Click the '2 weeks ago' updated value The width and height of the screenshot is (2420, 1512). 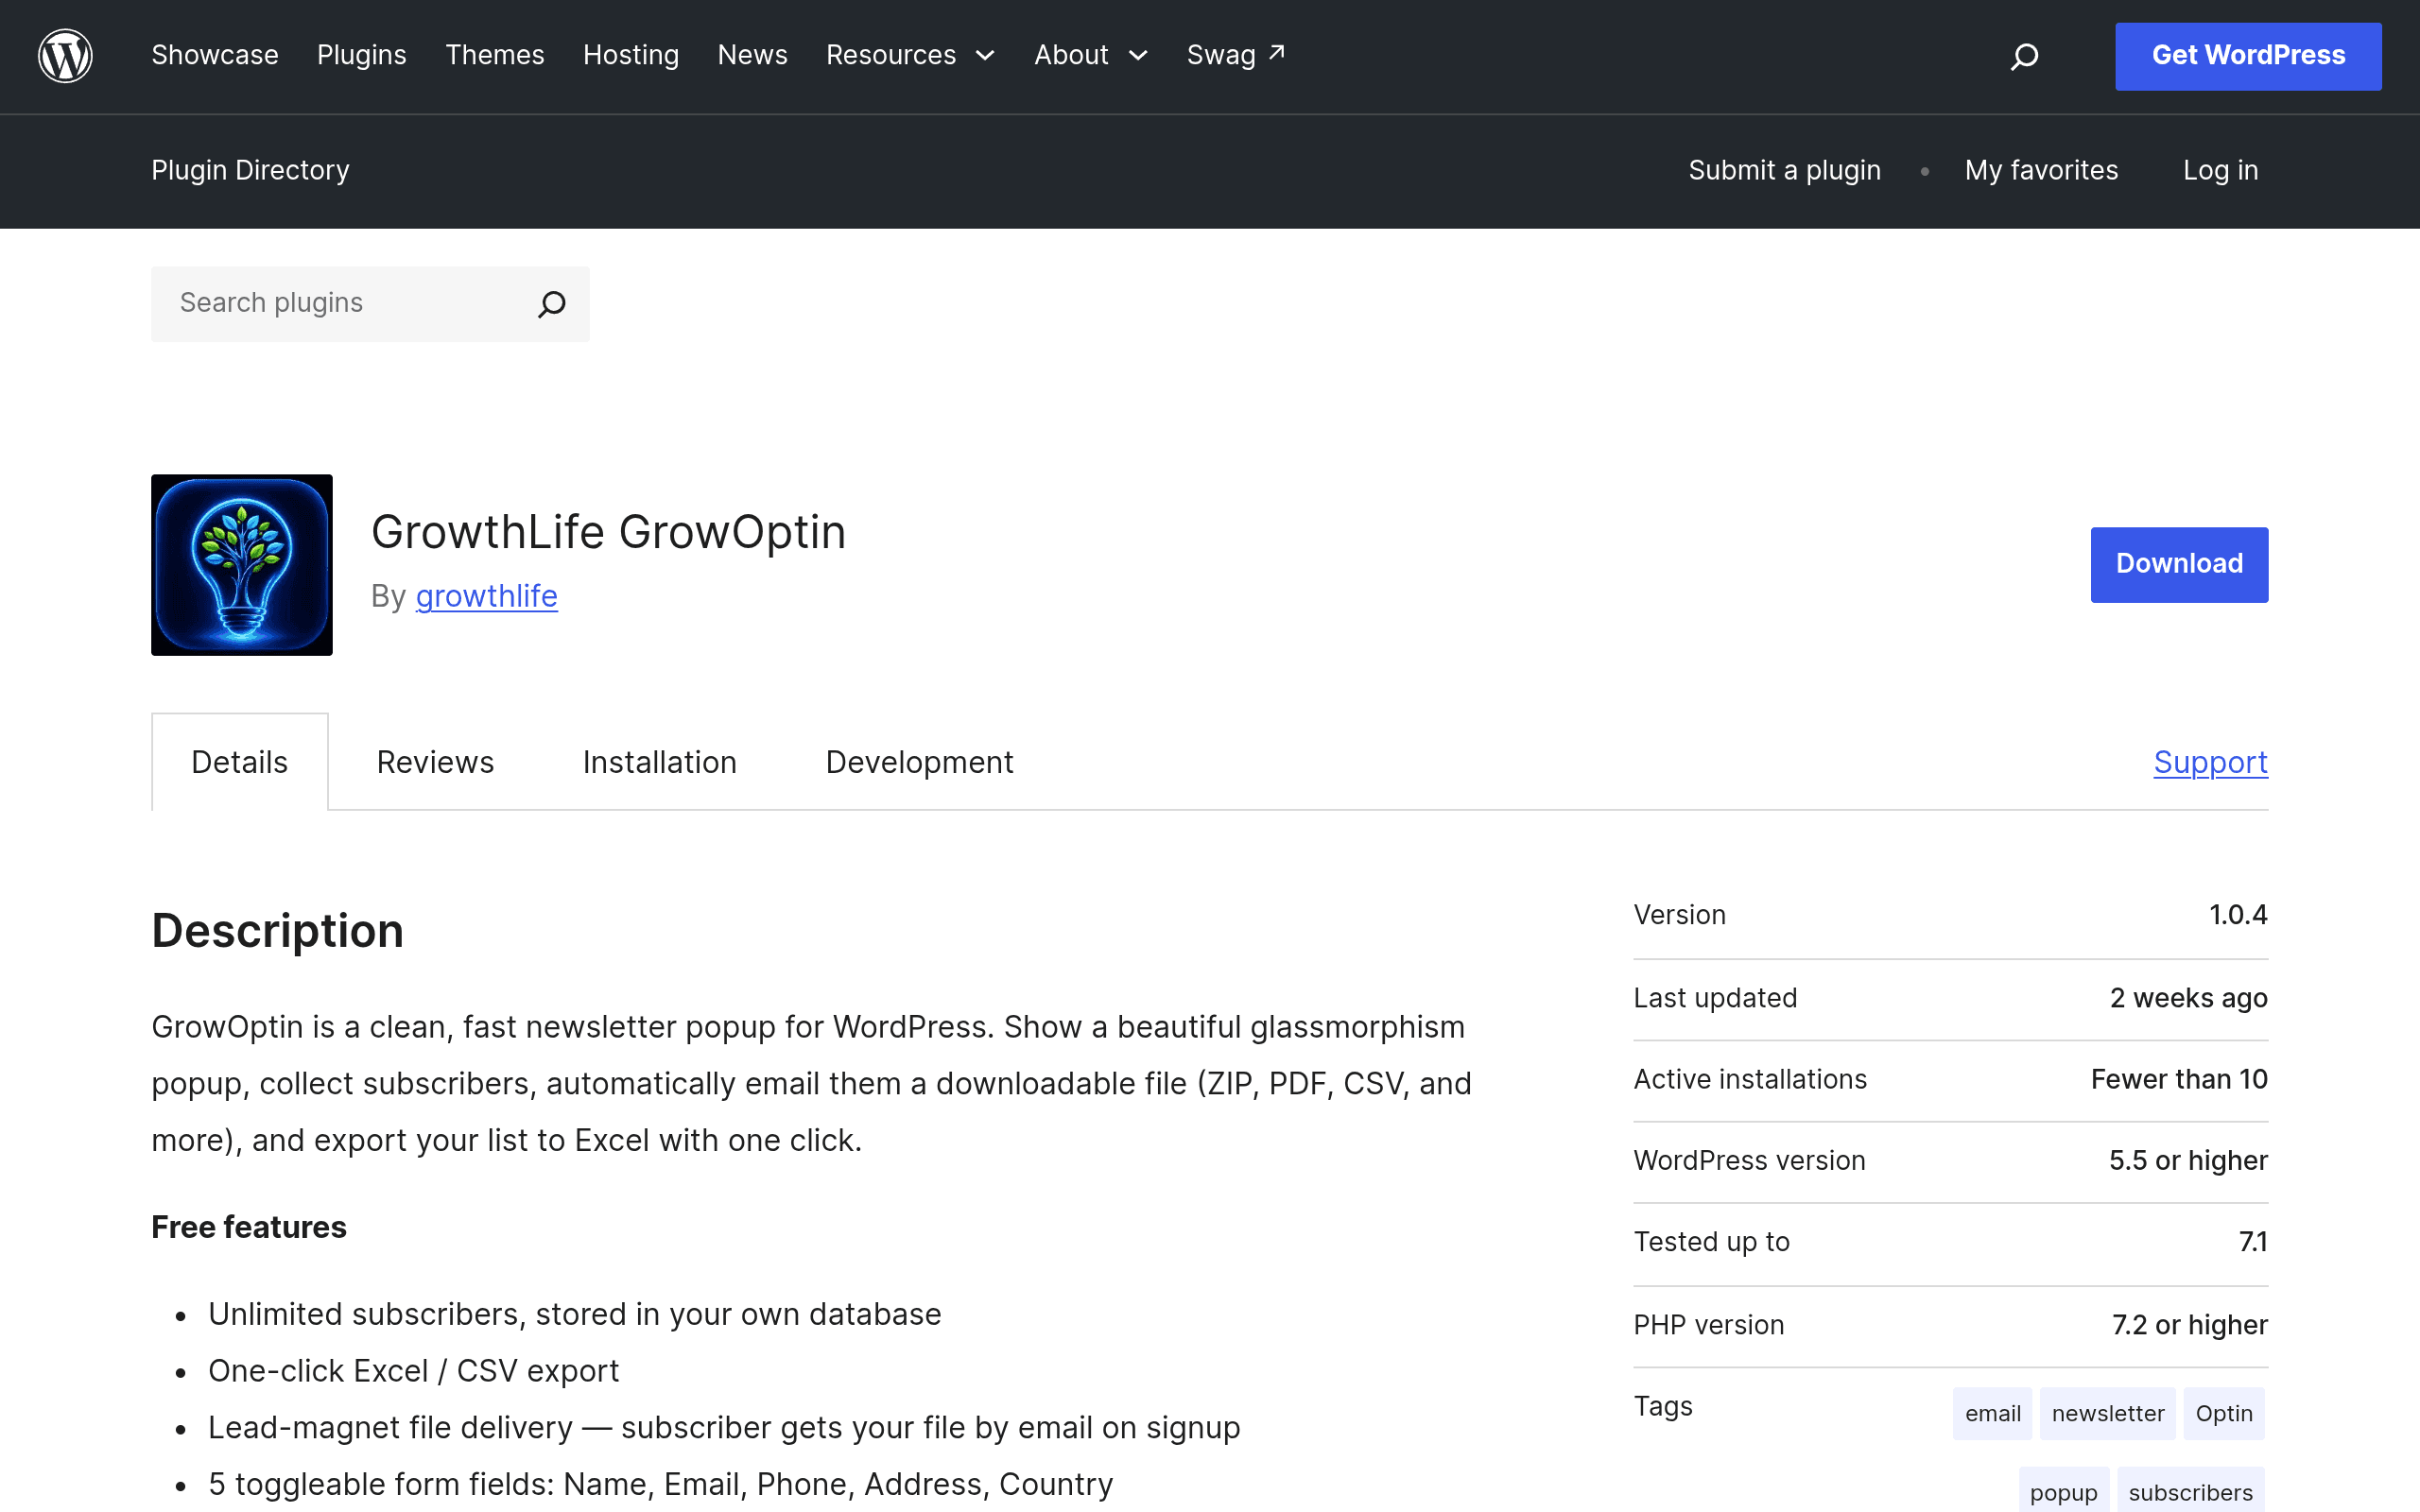coord(2188,998)
